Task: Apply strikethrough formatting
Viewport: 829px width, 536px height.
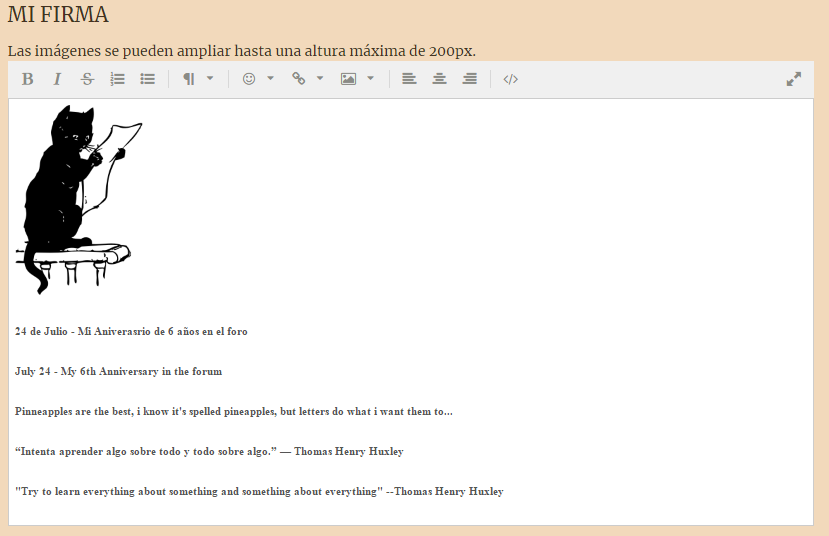Action: (x=87, y=79)
